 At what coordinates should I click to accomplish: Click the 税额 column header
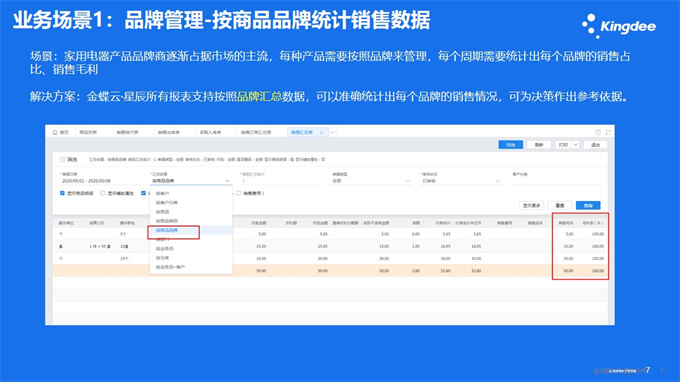click(416, 223)
